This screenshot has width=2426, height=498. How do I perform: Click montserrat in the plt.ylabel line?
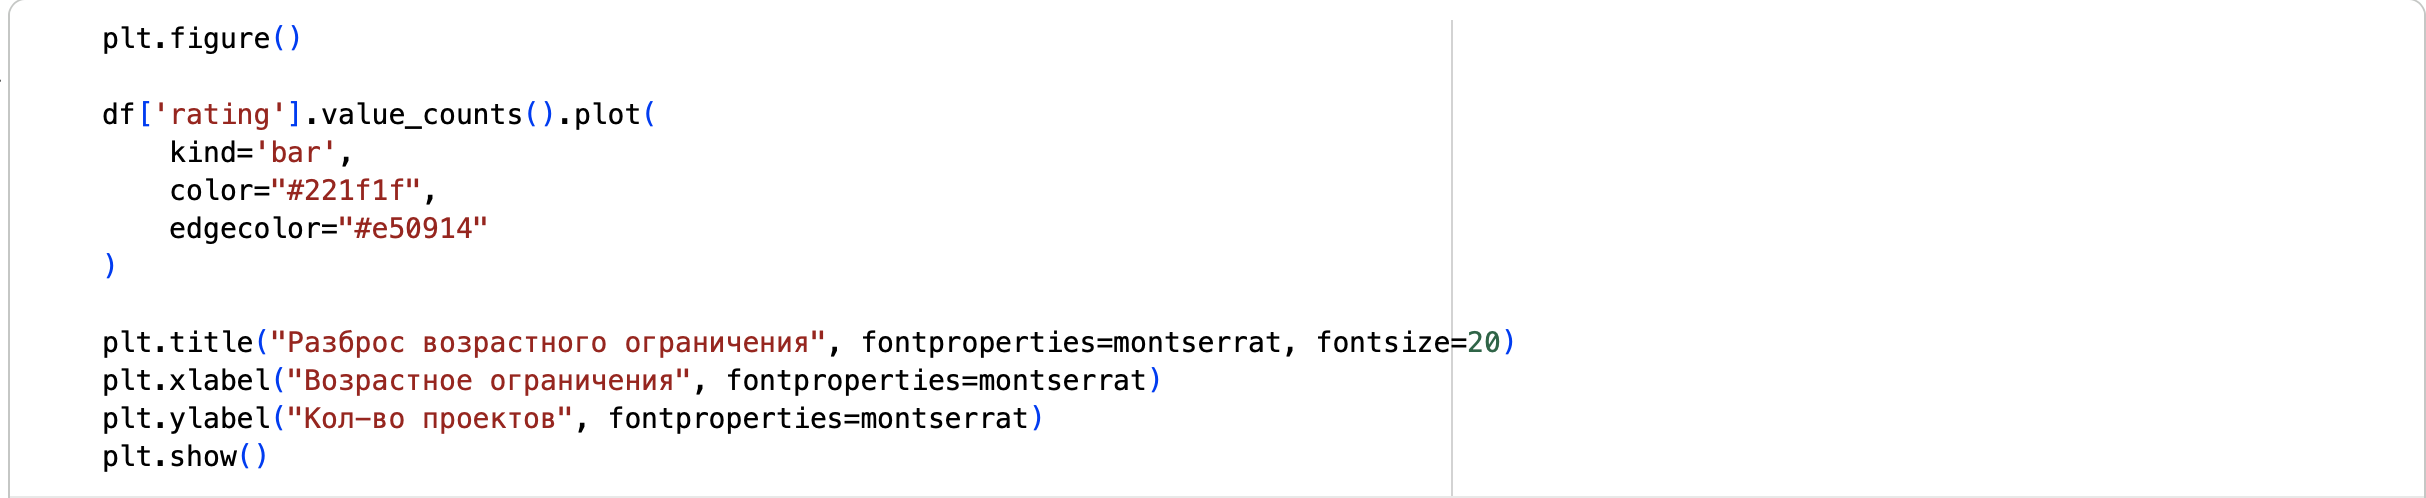(944, 419)
